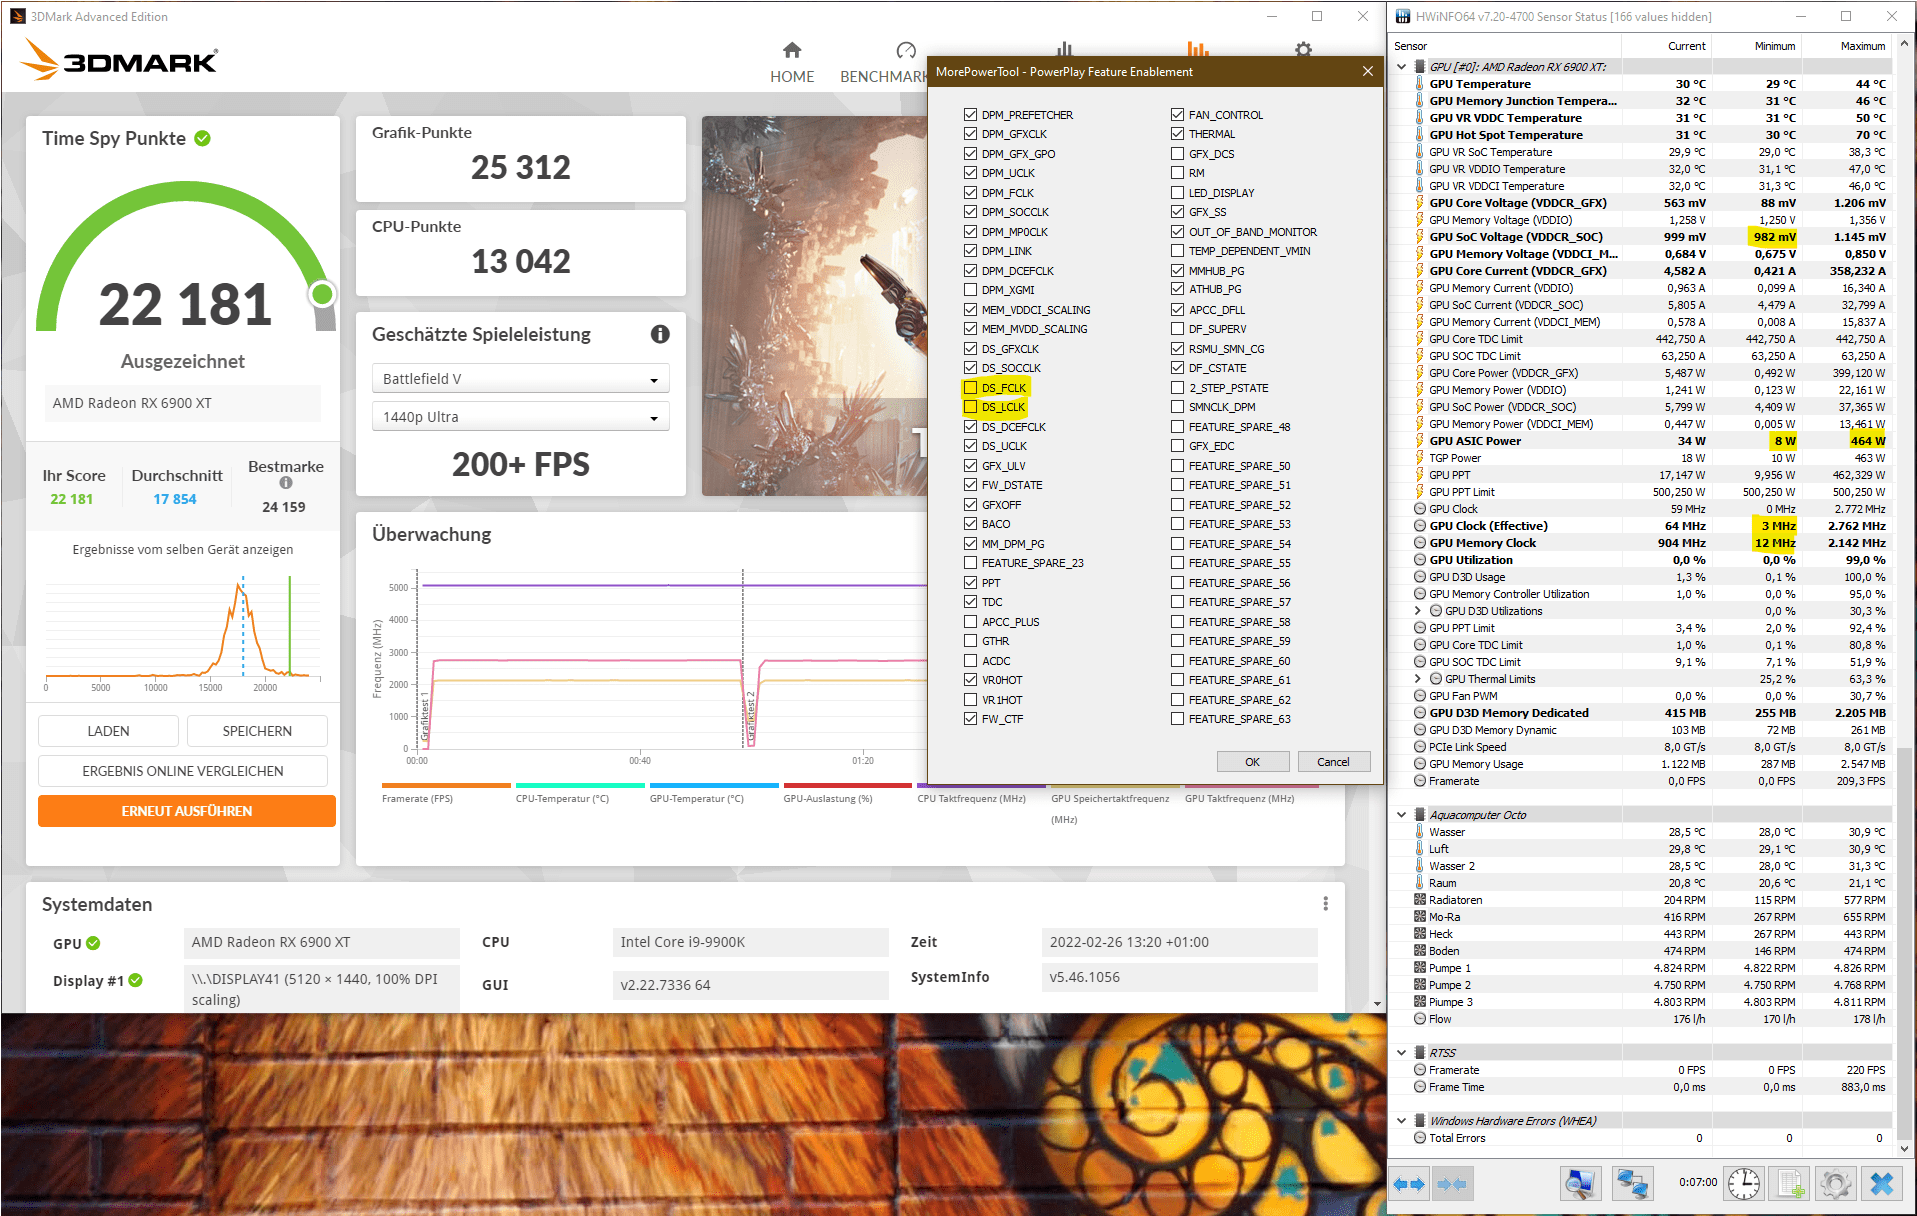
Task: Click OK in MorePowerTool dialog
Action: click(1253, 762)
